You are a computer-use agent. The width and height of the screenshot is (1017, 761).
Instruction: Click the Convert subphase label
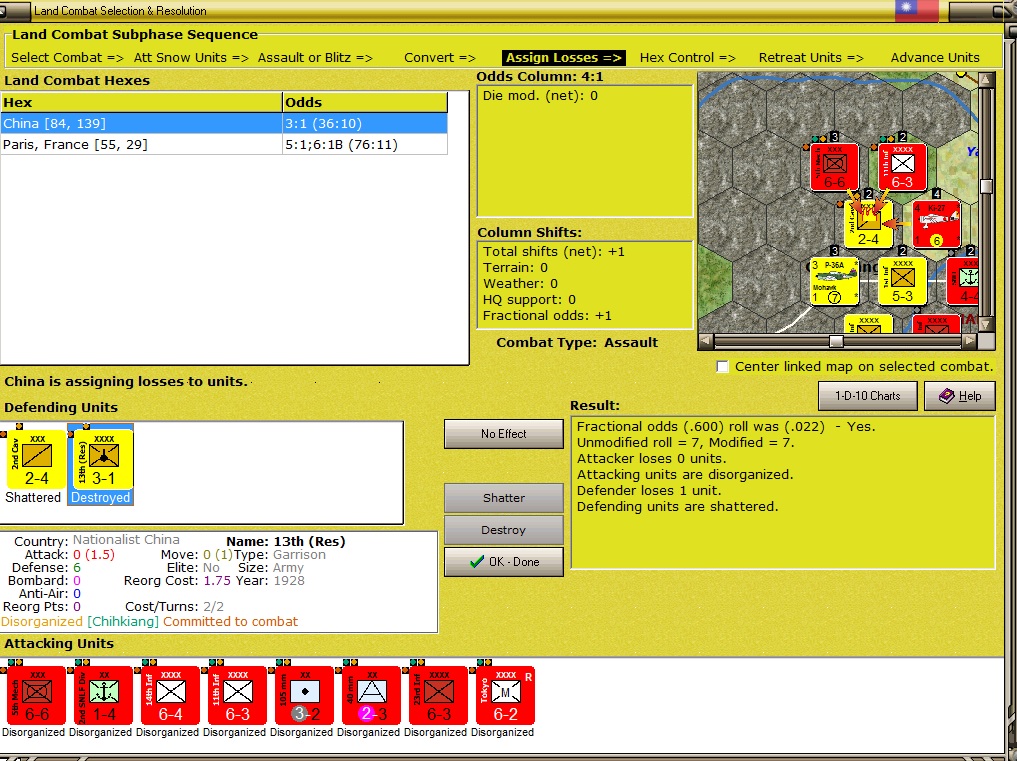point(439,58)
